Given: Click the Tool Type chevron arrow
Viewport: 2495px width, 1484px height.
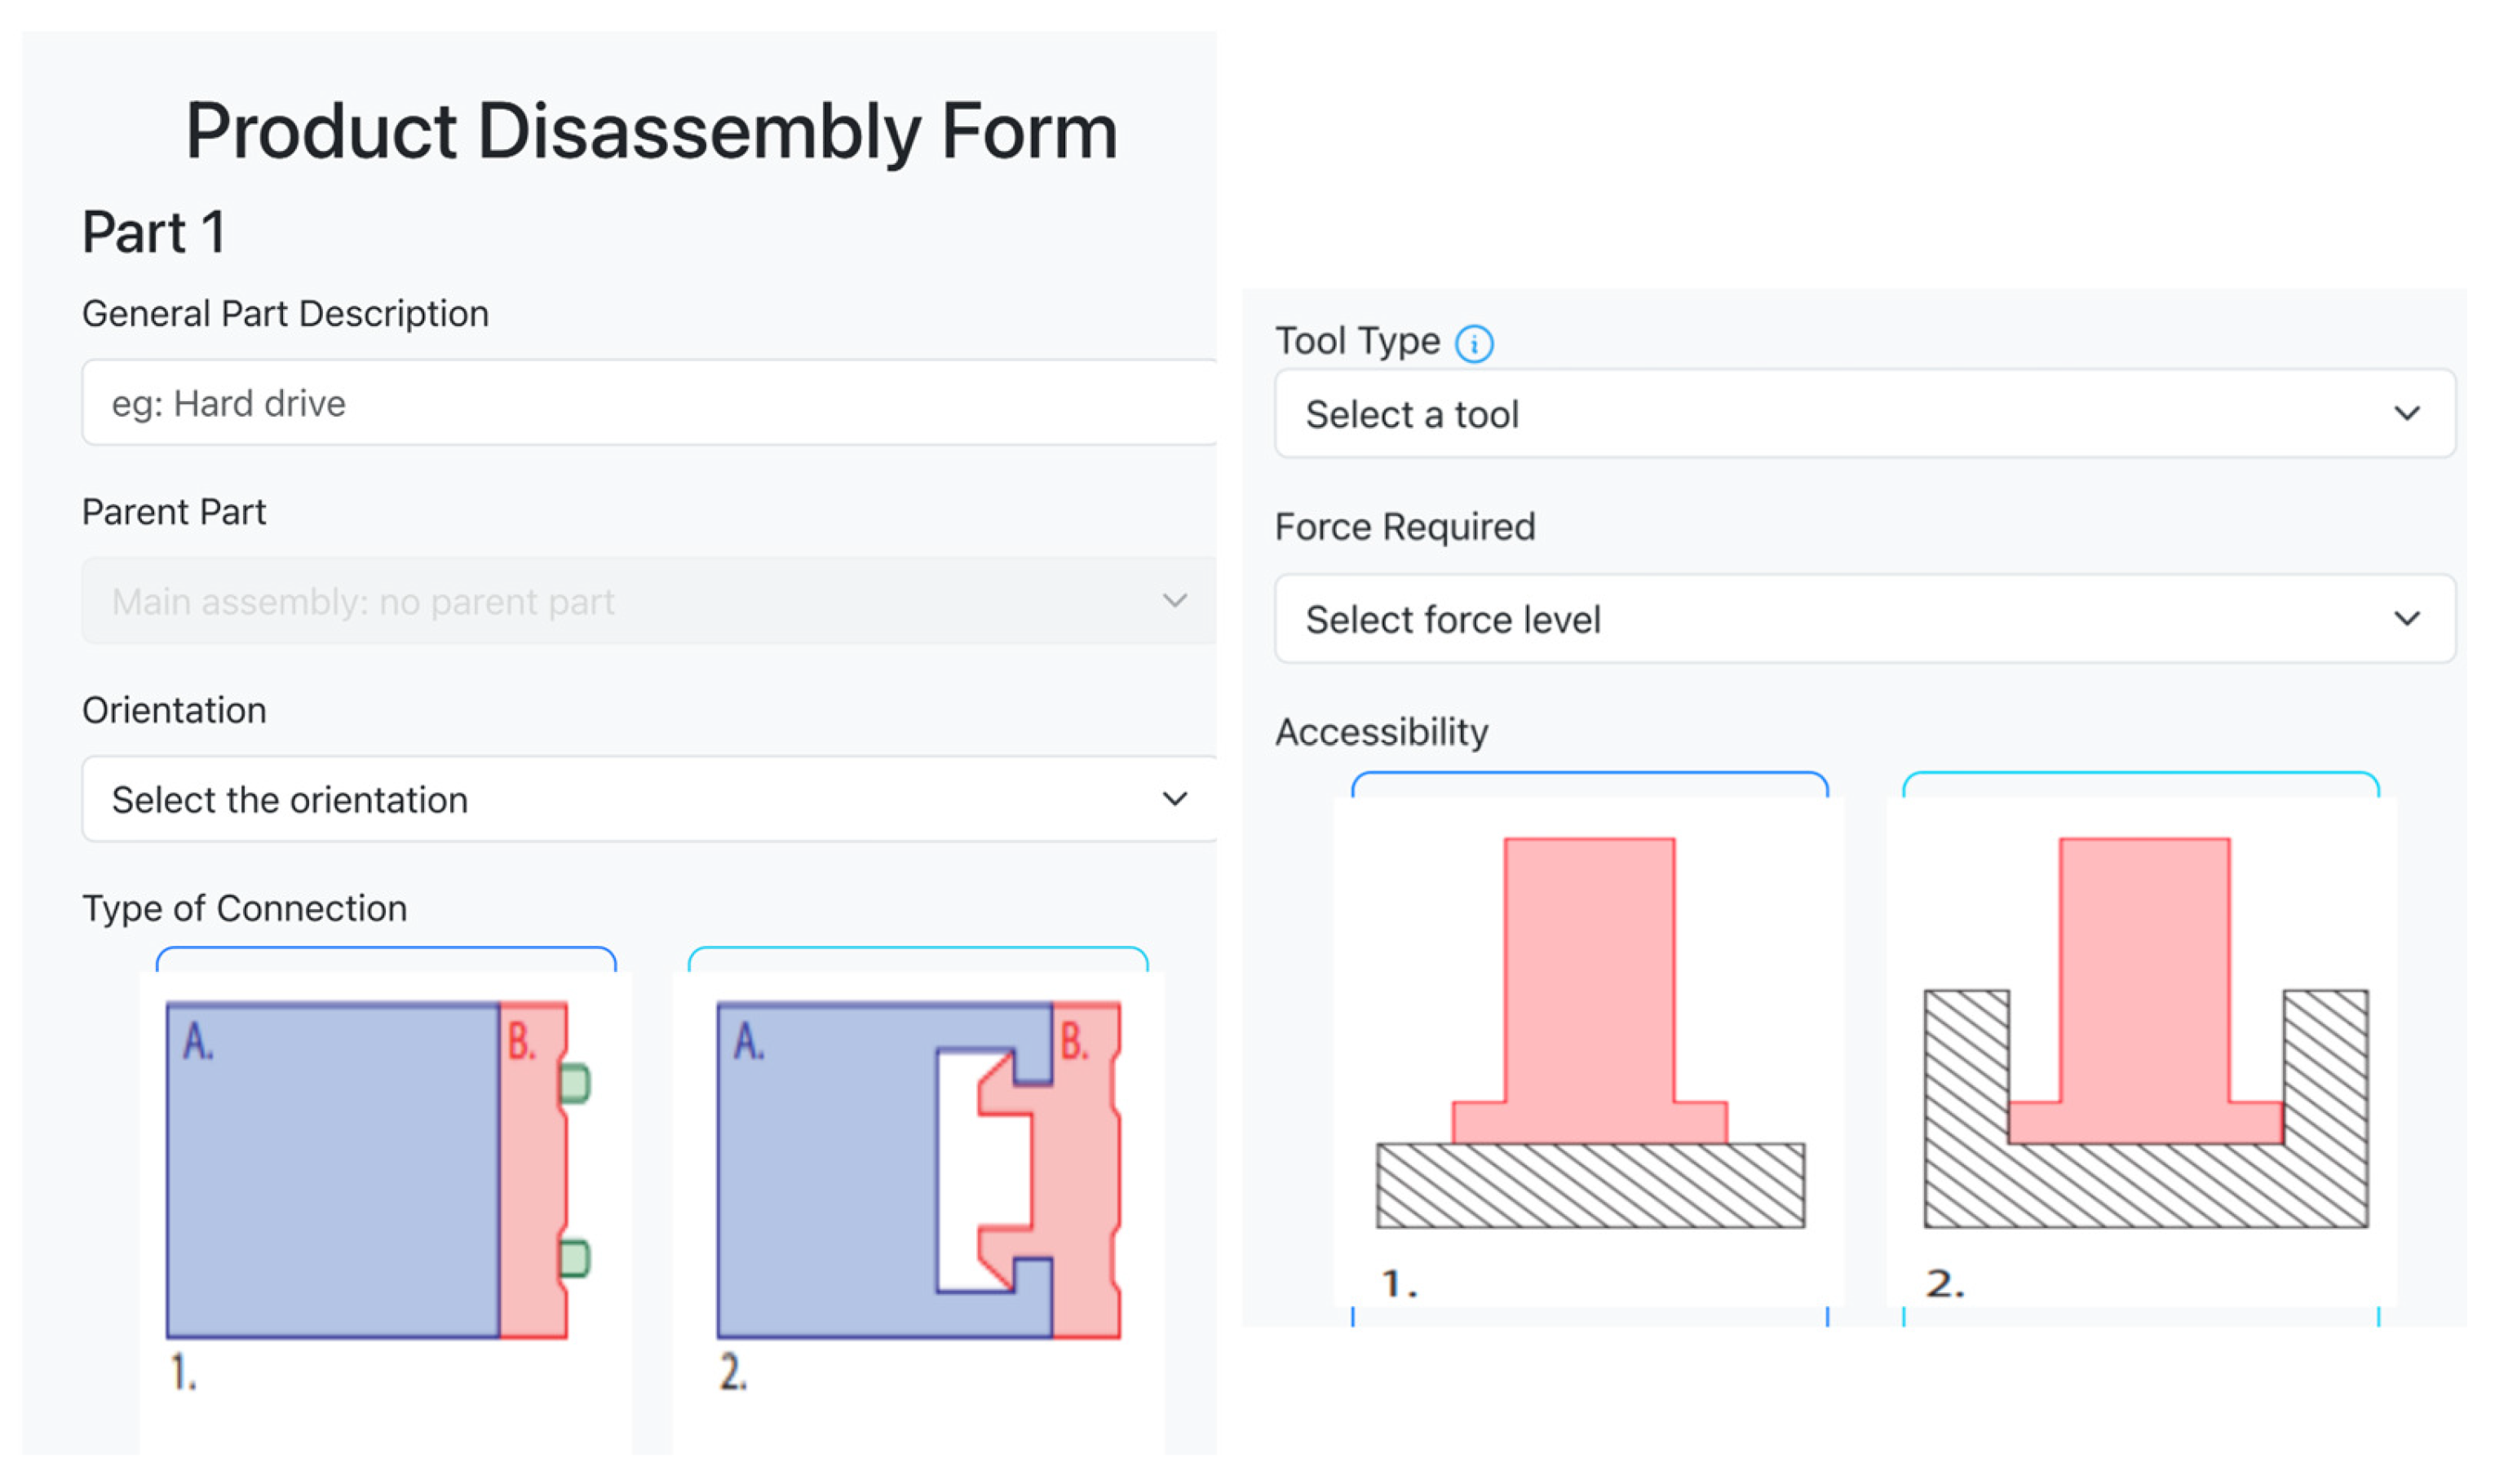Looking at the screenshot, I should tap(2406, 413).
